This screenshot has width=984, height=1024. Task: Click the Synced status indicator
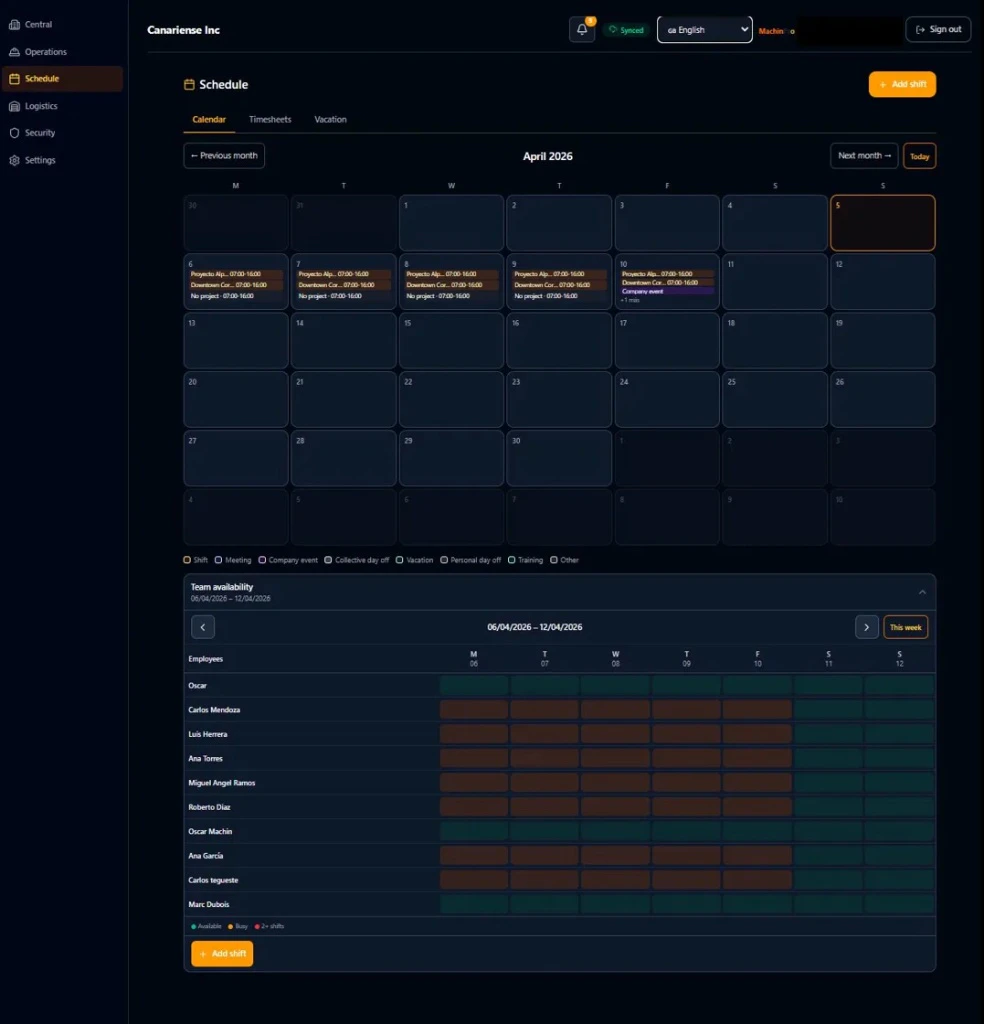[626, 30]
